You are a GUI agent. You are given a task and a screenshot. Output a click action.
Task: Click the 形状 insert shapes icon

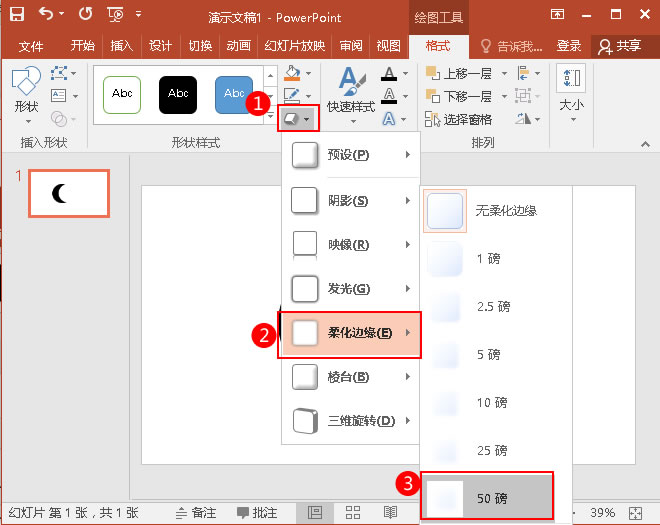[25, 89]
